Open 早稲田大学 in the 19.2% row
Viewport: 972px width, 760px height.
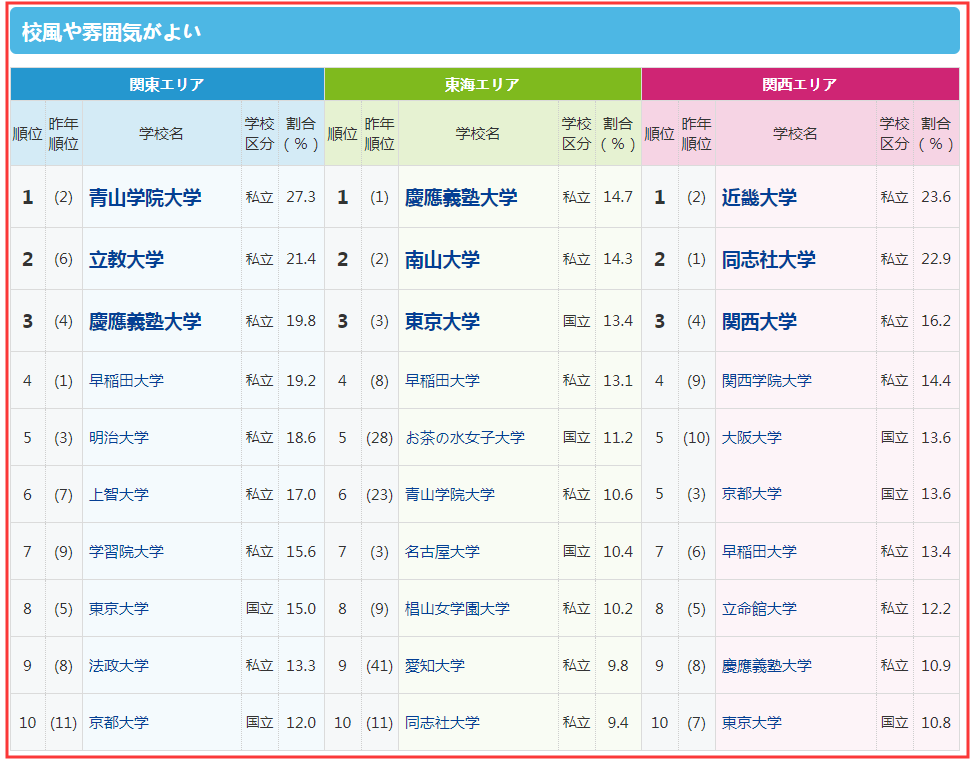[x=126, y=381]
